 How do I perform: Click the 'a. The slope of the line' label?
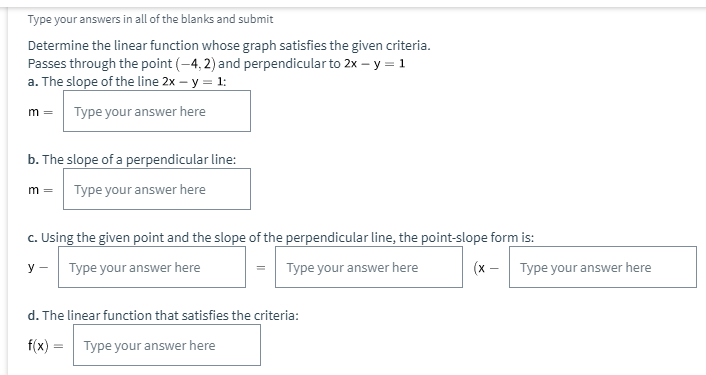pyautogui.click(x=127, y=81)
